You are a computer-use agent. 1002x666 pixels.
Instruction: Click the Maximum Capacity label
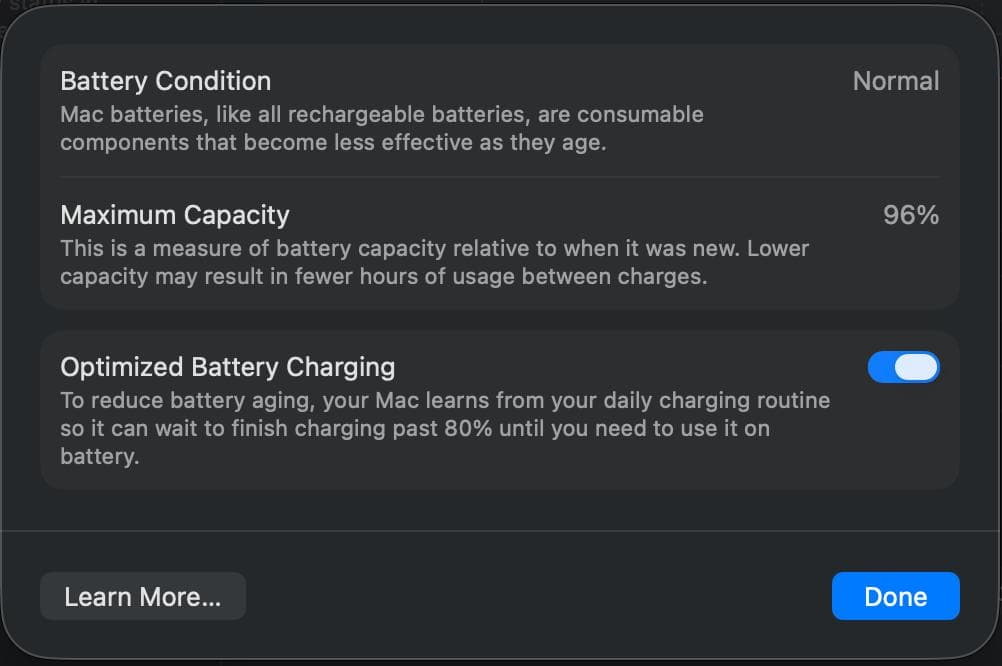coord(175,215)
